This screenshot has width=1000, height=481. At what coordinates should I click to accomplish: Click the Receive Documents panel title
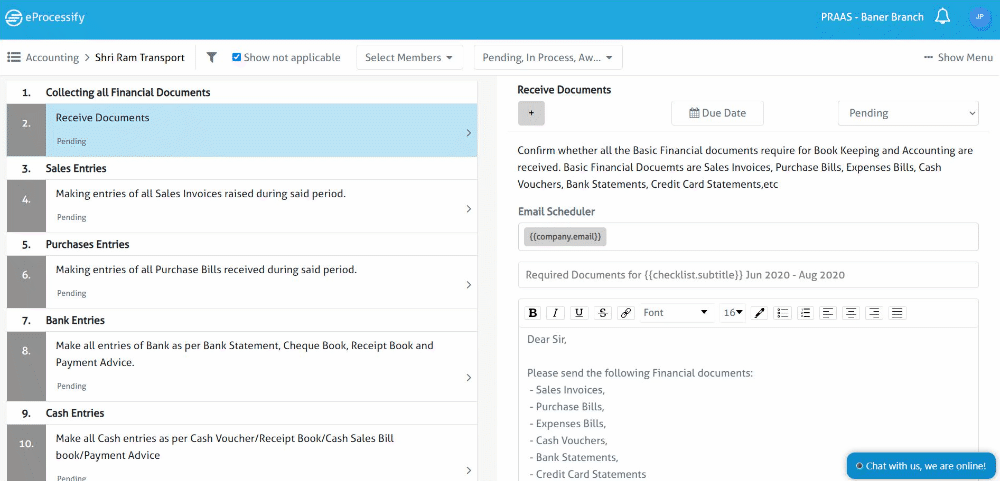tap(564, 90)
